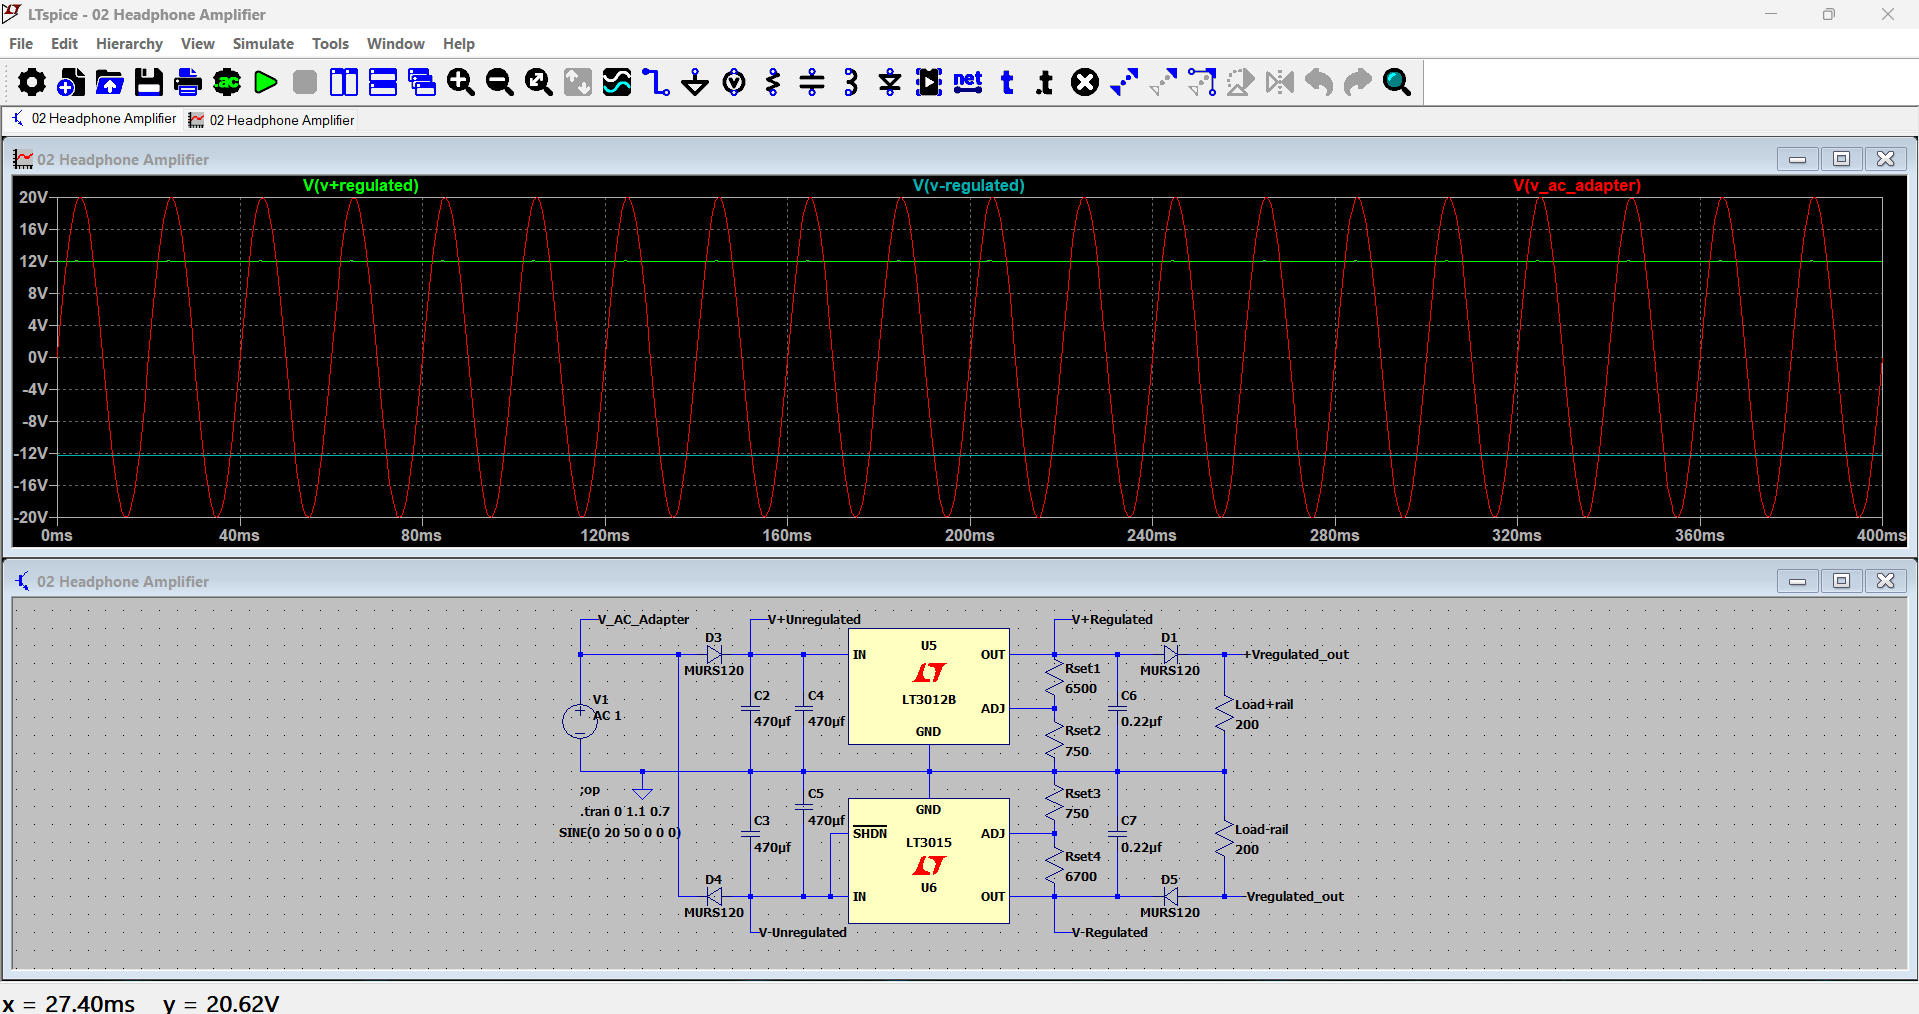Open the Hierarchy menu
The height and width of the screenshot is (1014, 1919).
click(129, 44)
